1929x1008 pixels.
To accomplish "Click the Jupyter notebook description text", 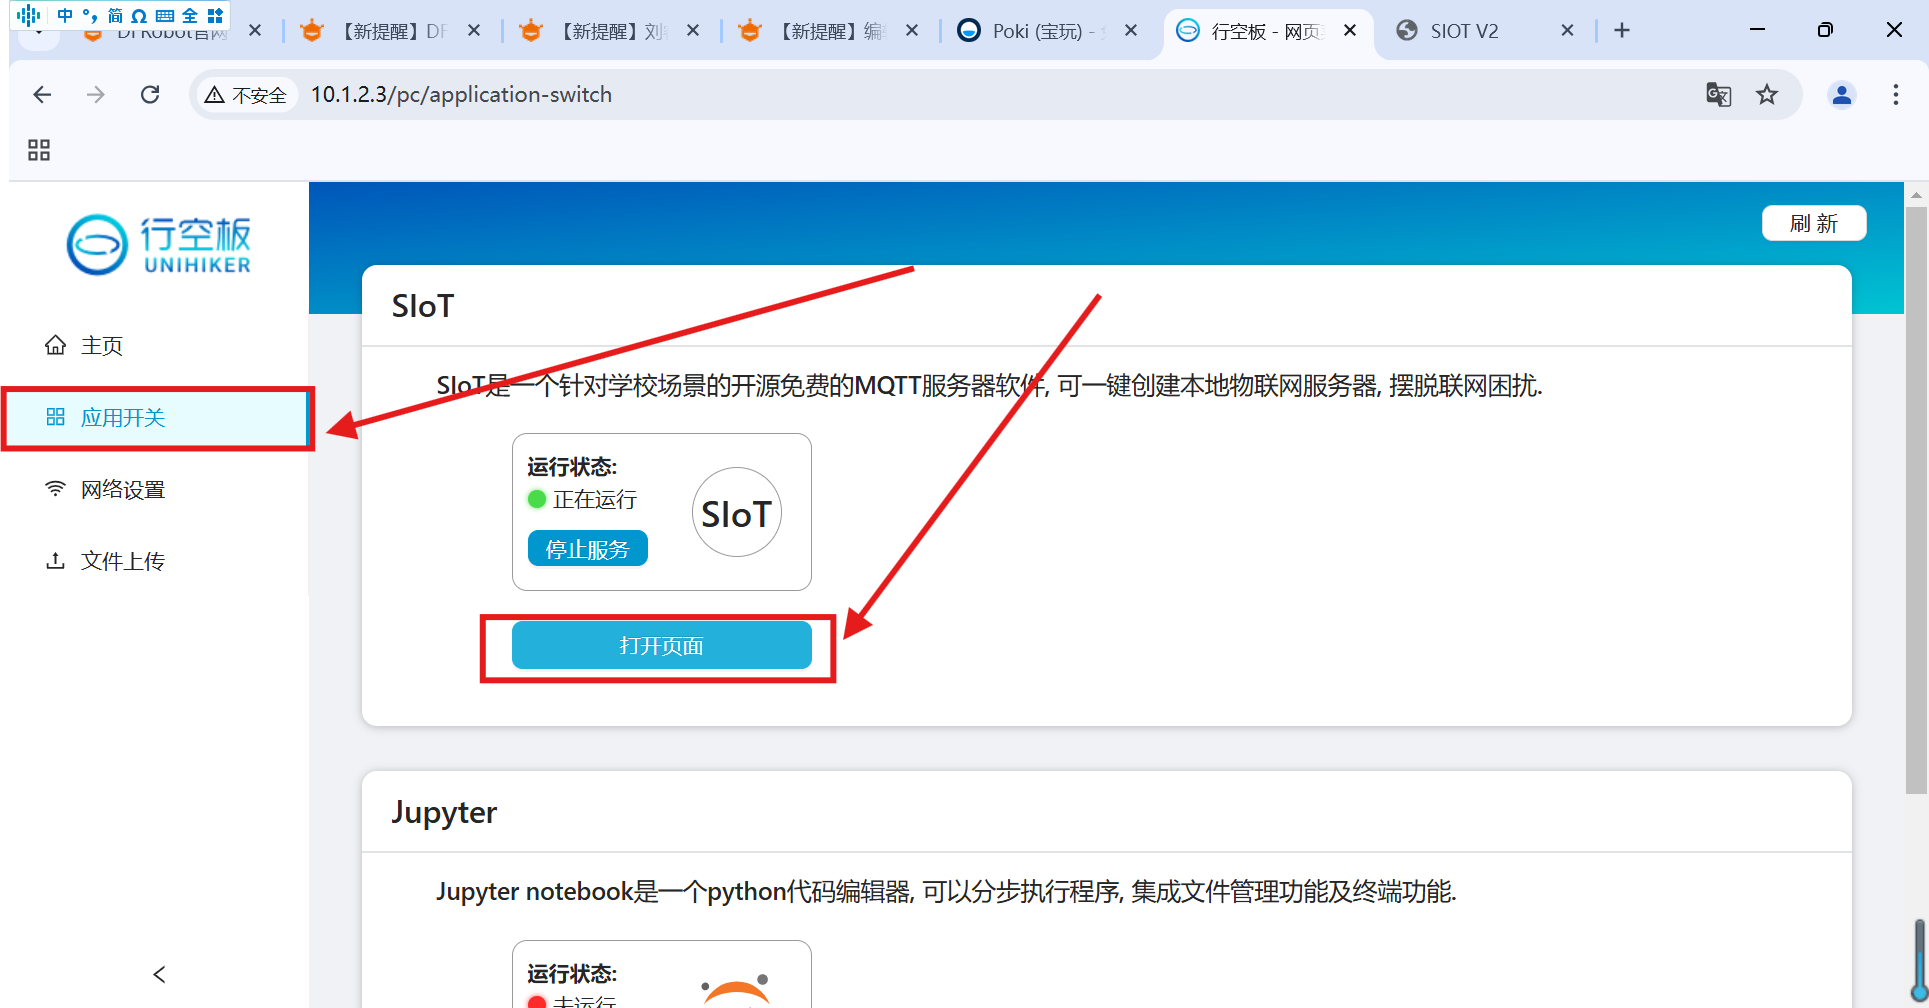I will [x=946, y=891].
